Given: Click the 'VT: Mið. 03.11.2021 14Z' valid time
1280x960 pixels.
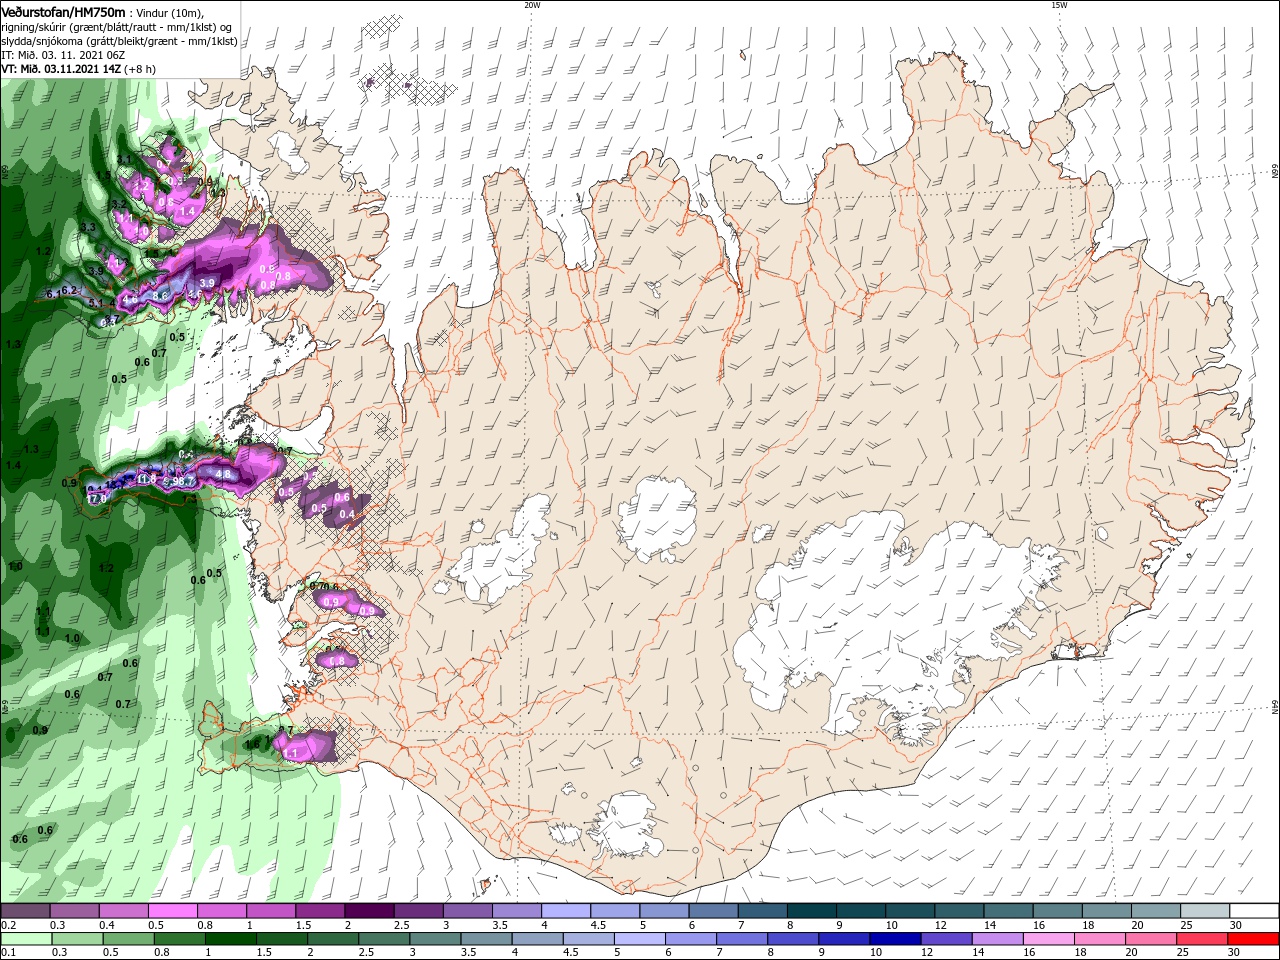Looking at the screenshot, I should pyautogui.click(x=61, y=69).
